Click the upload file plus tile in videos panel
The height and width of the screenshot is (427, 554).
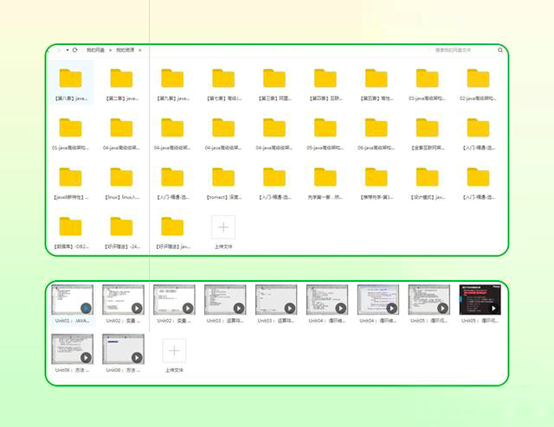(x=174, y=351)
